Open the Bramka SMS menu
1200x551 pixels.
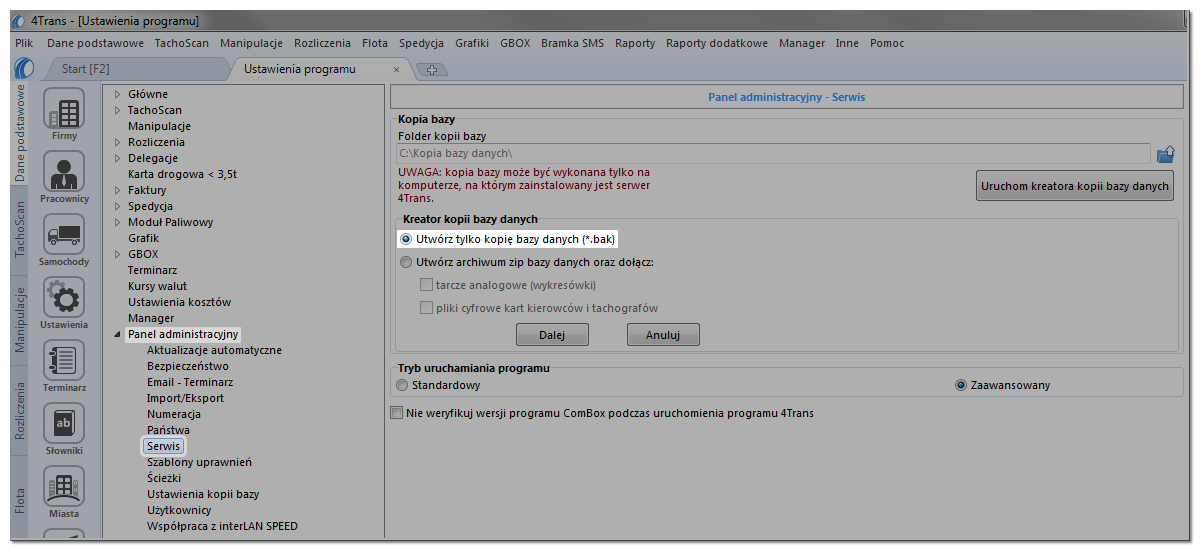pyautogui.click(x=572, y=43)
